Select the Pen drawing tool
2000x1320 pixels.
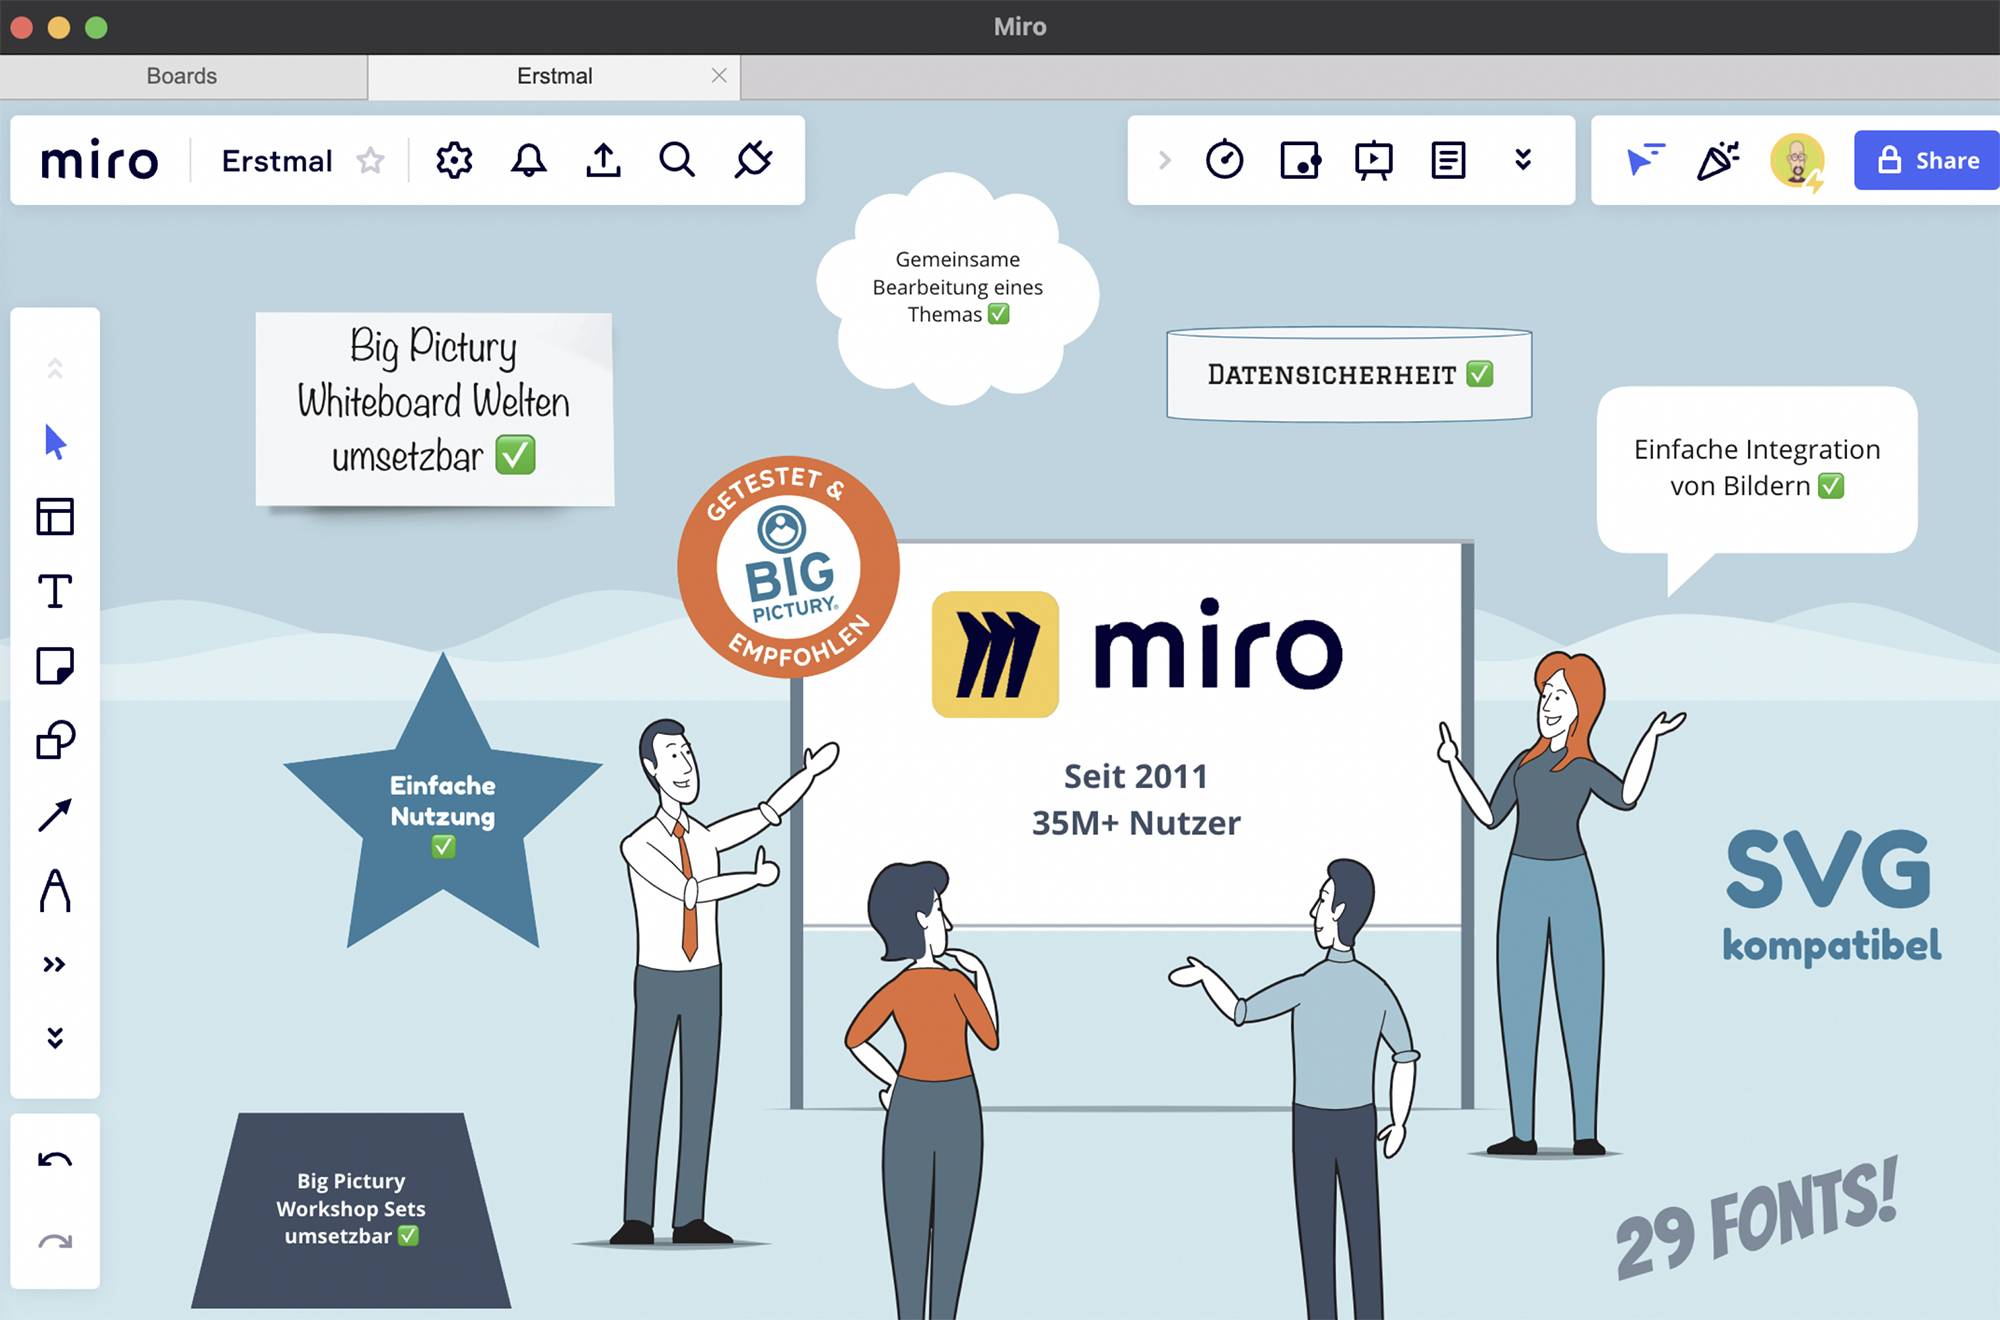point(55,890)
